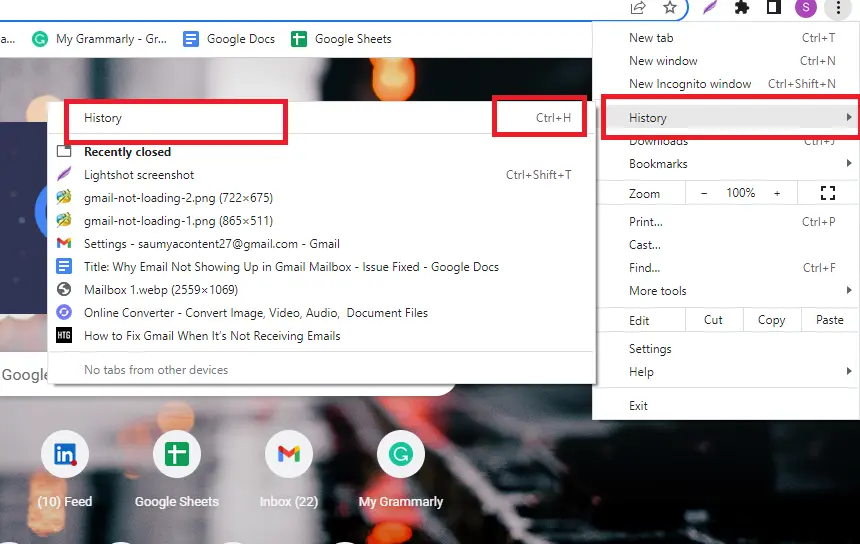Reopen Mailbox 1.webp entry
Screen dimensions: 860x544
[322, 290]
